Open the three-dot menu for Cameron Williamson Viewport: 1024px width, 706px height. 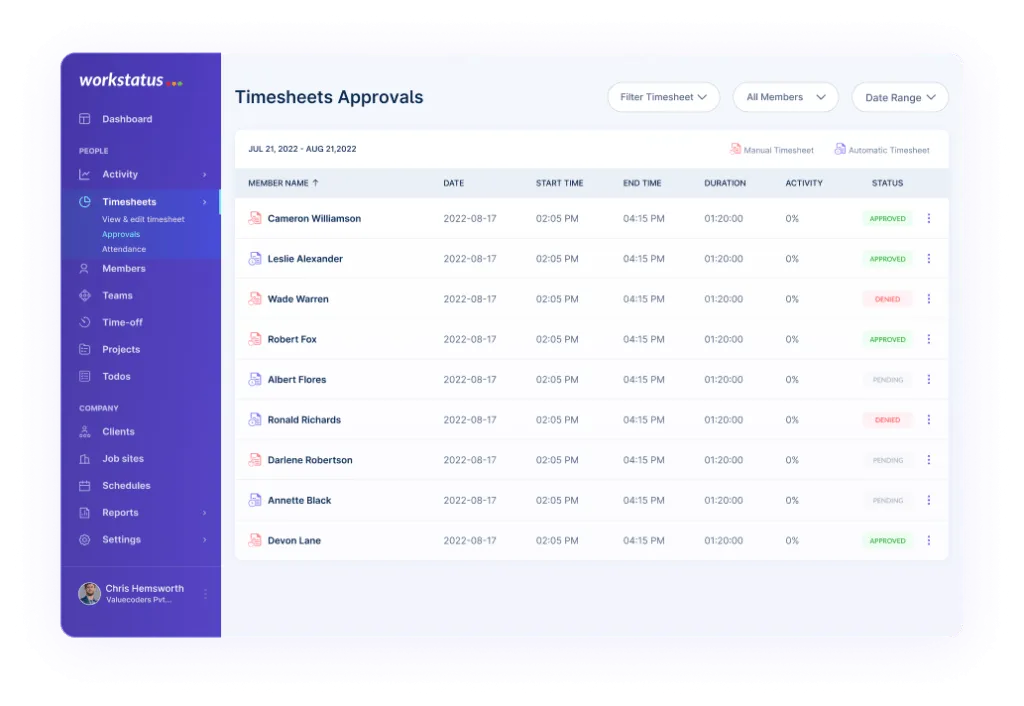(x=929, y=218)
